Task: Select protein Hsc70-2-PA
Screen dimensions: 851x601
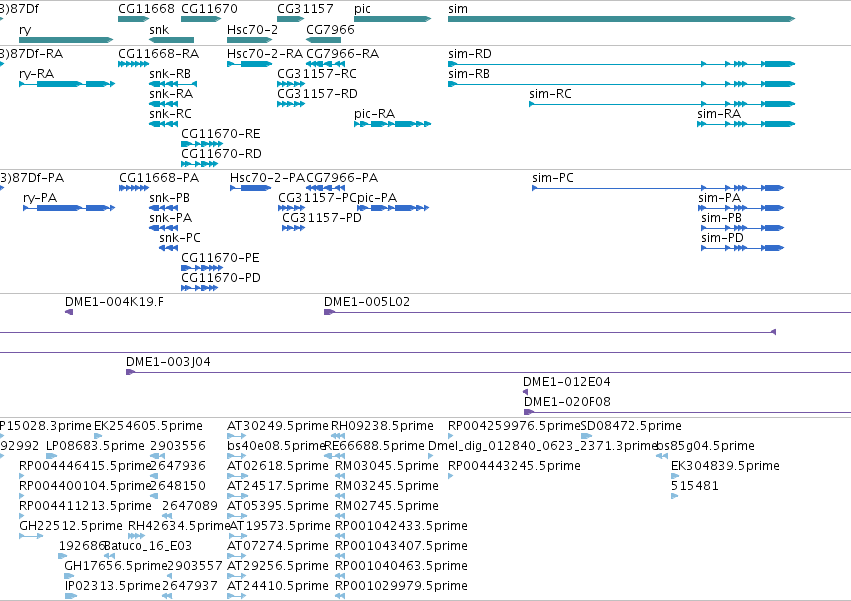Action: click(250, 188)
